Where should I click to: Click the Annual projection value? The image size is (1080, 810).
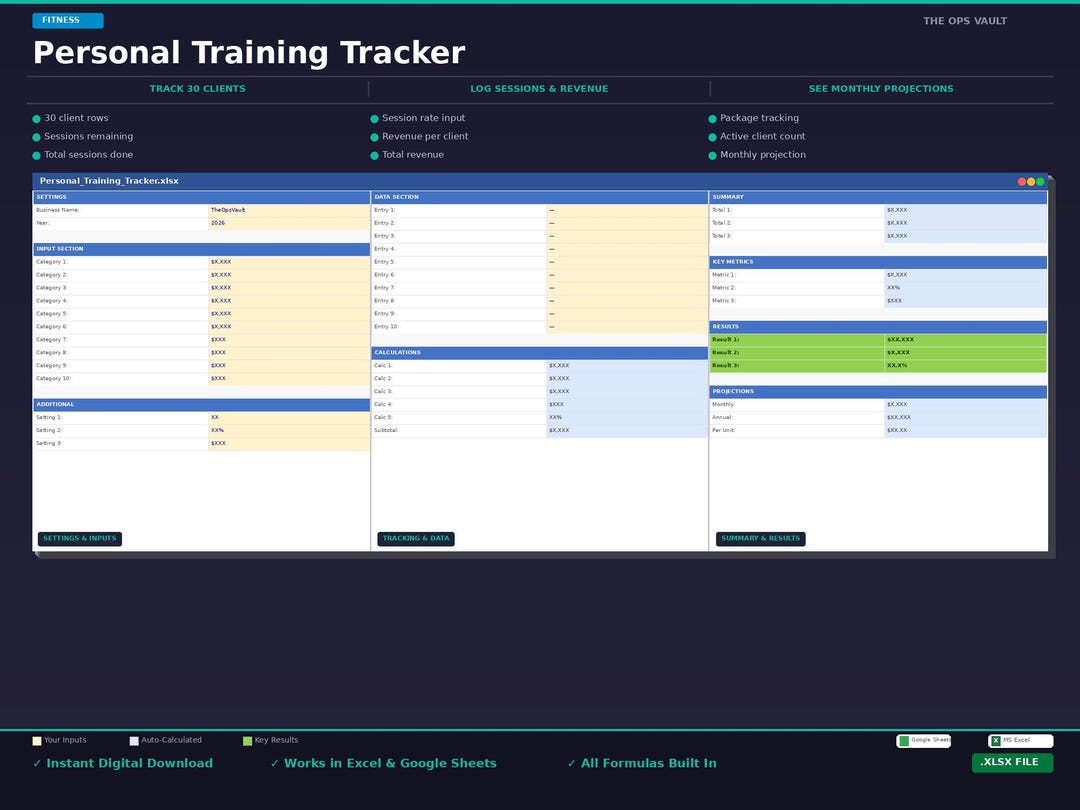coord(966,417)
